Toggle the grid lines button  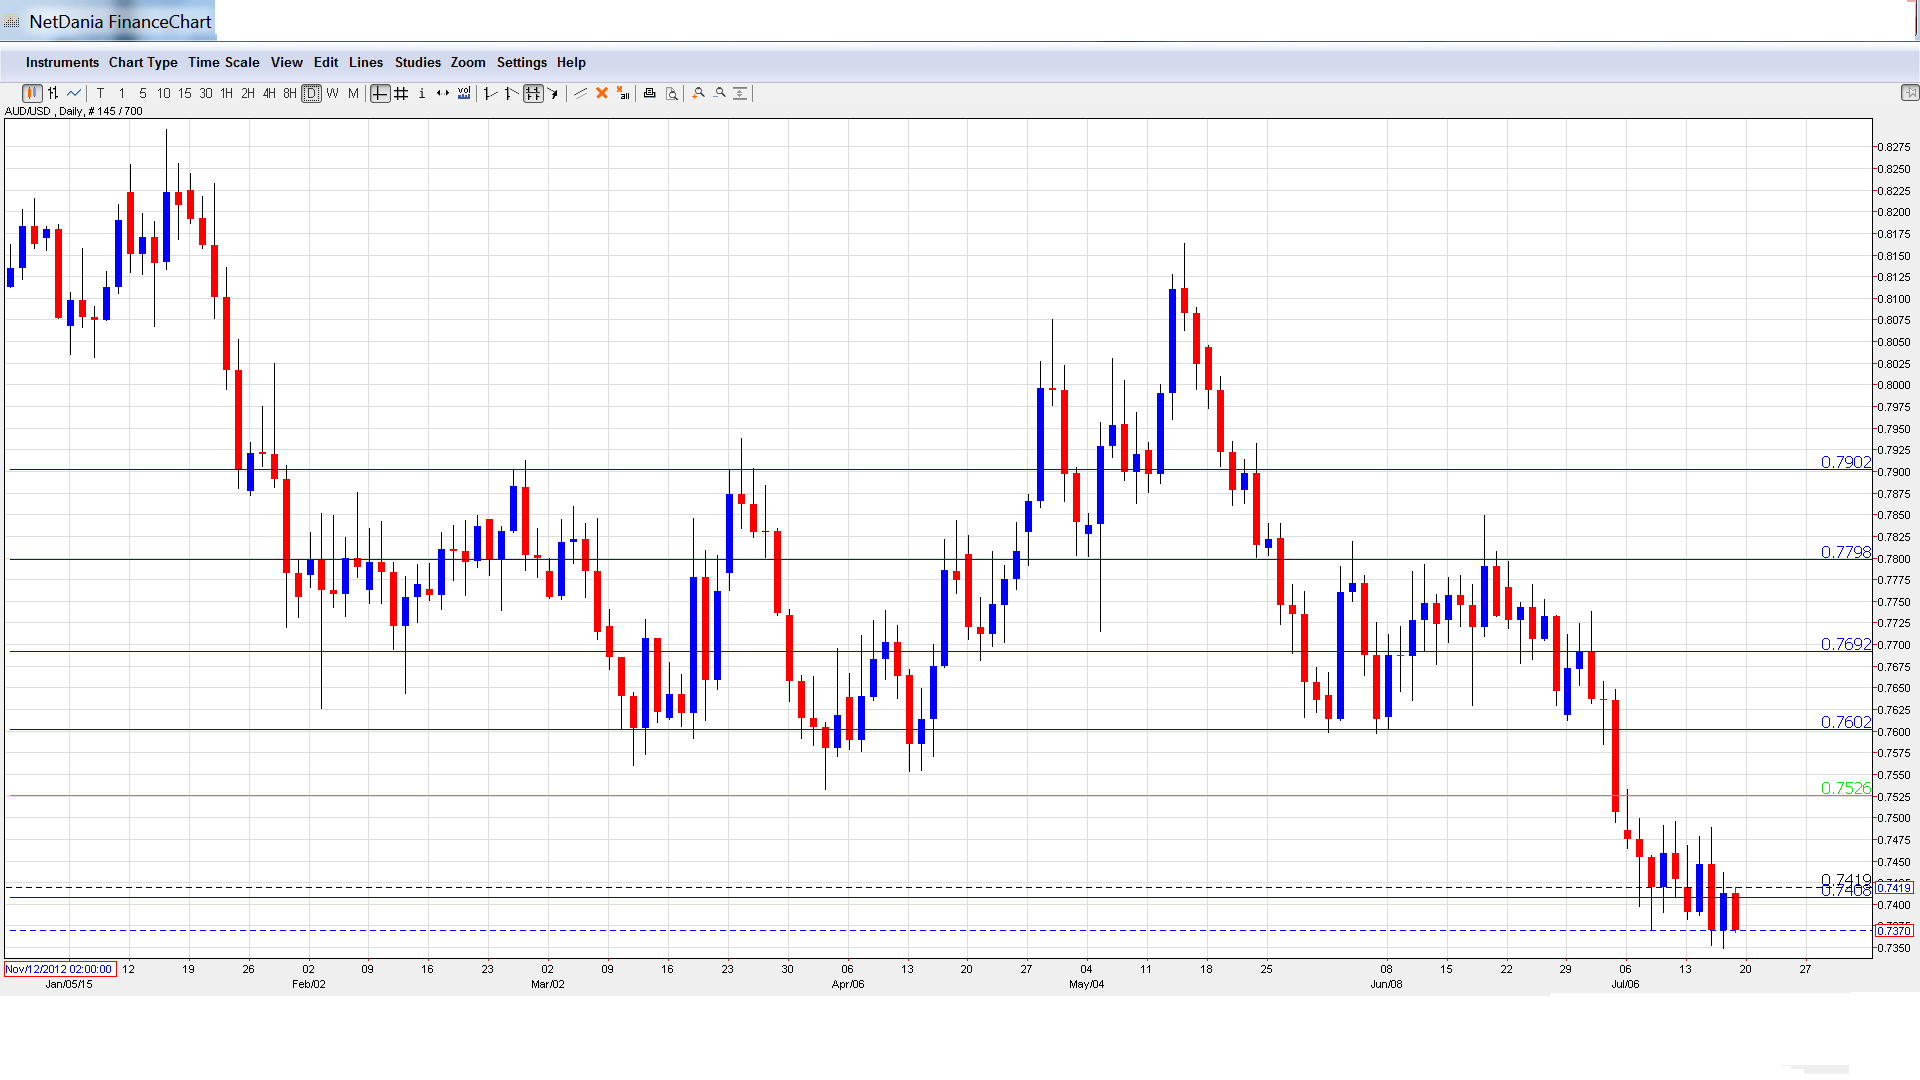point(401,93)
